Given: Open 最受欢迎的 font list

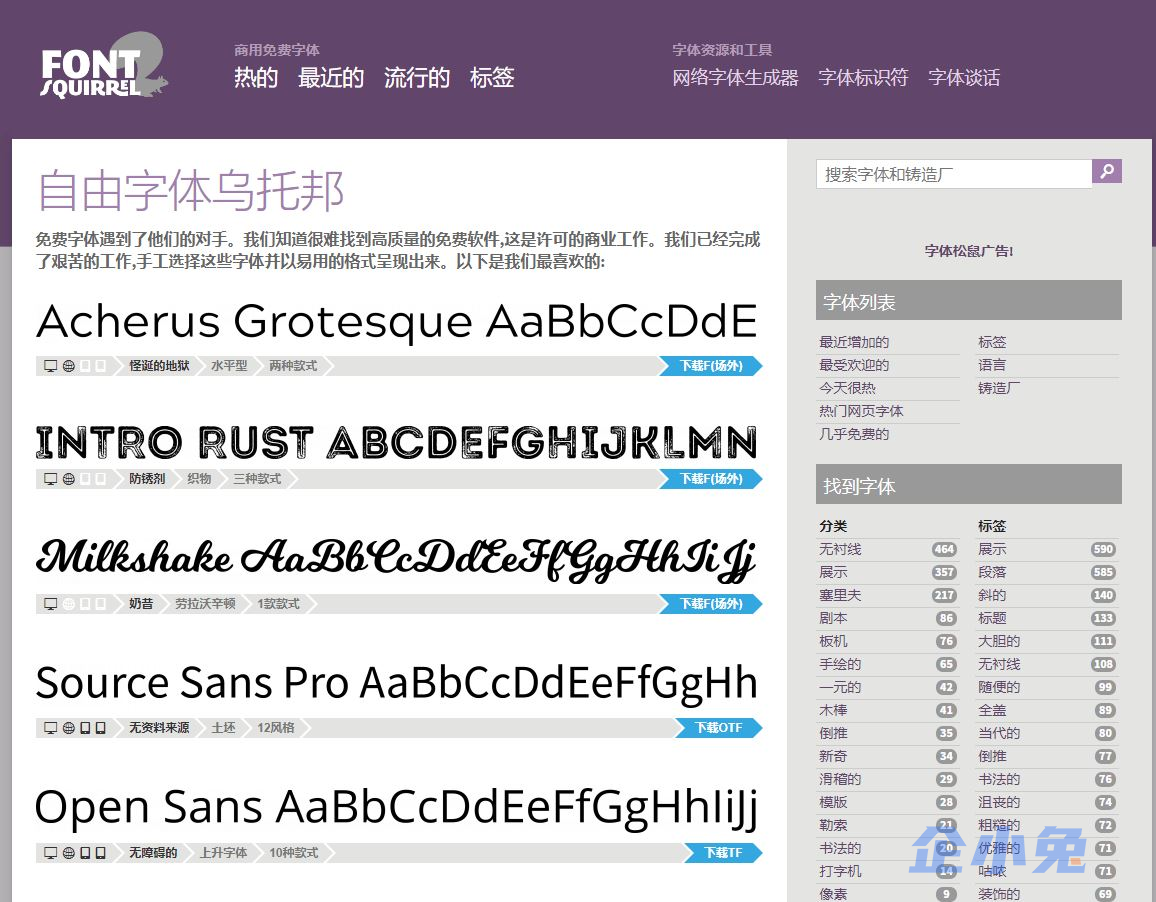Looking at the screenshot, I should click(854, 365).
